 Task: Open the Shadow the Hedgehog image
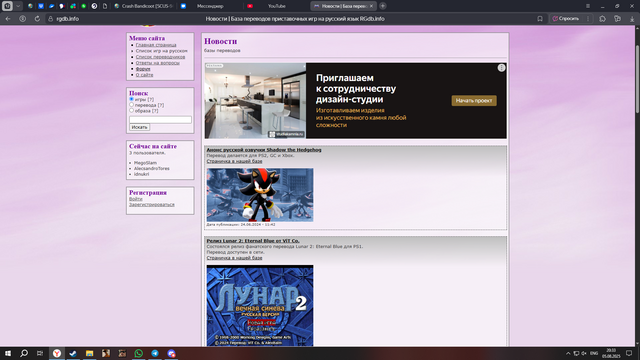click(260, 195)
